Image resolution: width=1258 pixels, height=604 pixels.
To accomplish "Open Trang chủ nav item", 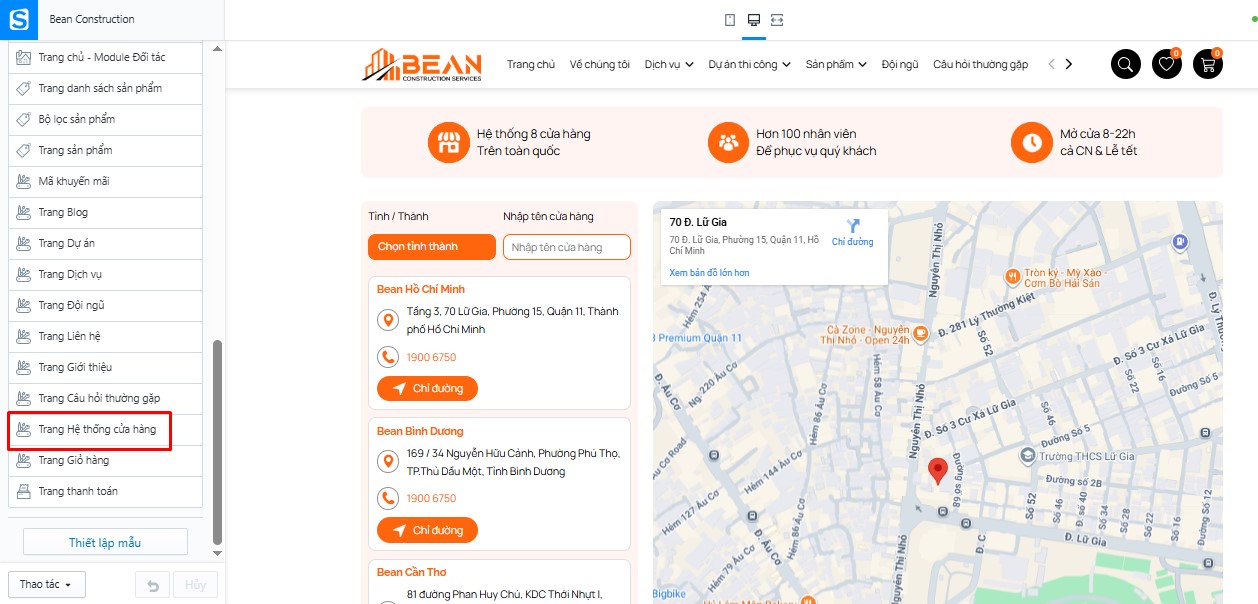I will (x=531, y=64).
